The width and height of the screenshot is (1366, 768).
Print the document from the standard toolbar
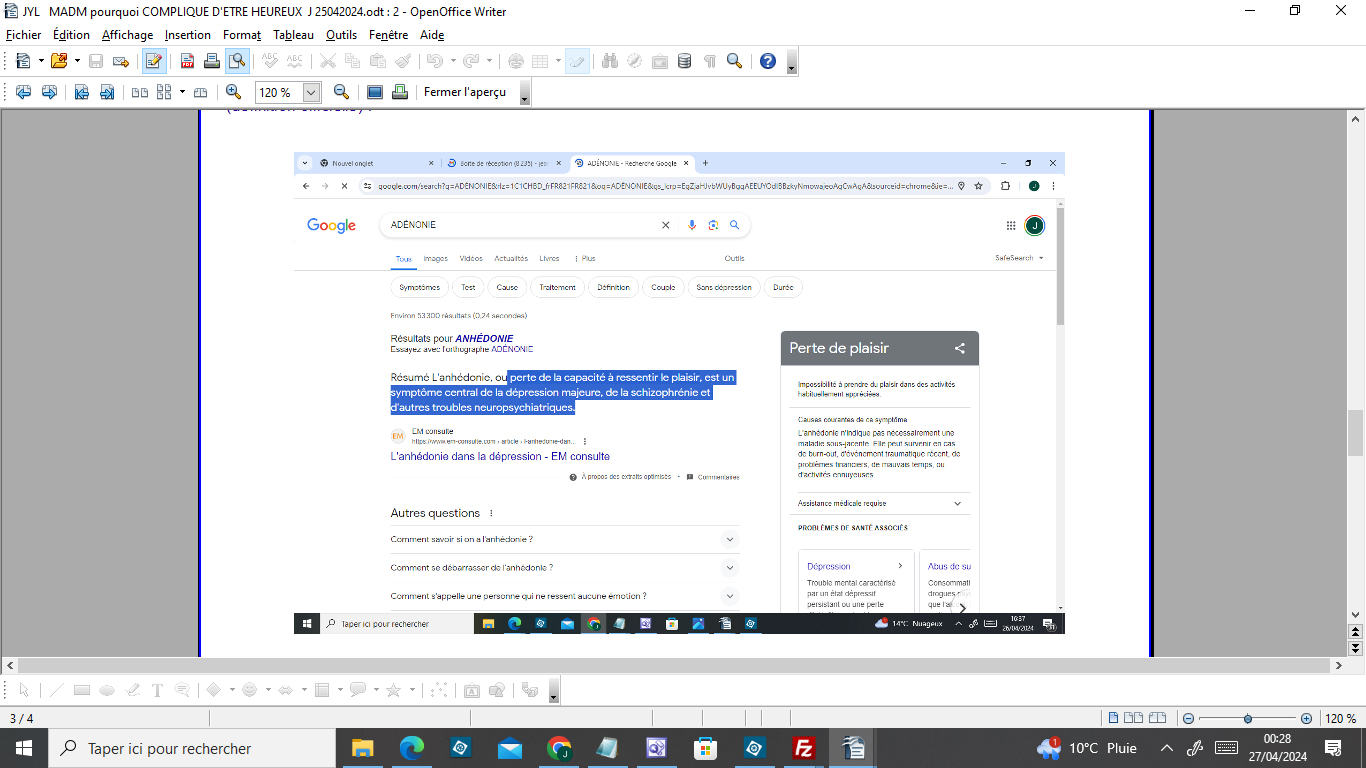211,61
